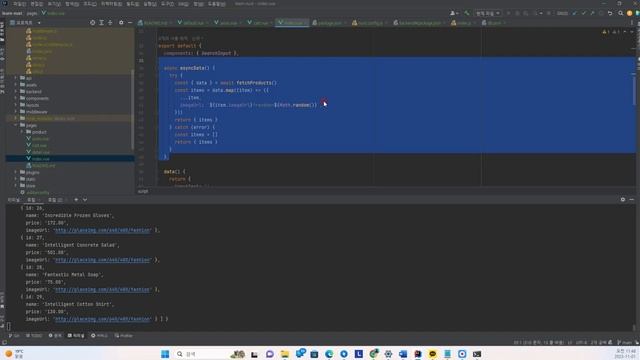
Task: Open the user account icon menu
Action: [x=453, y=13]
